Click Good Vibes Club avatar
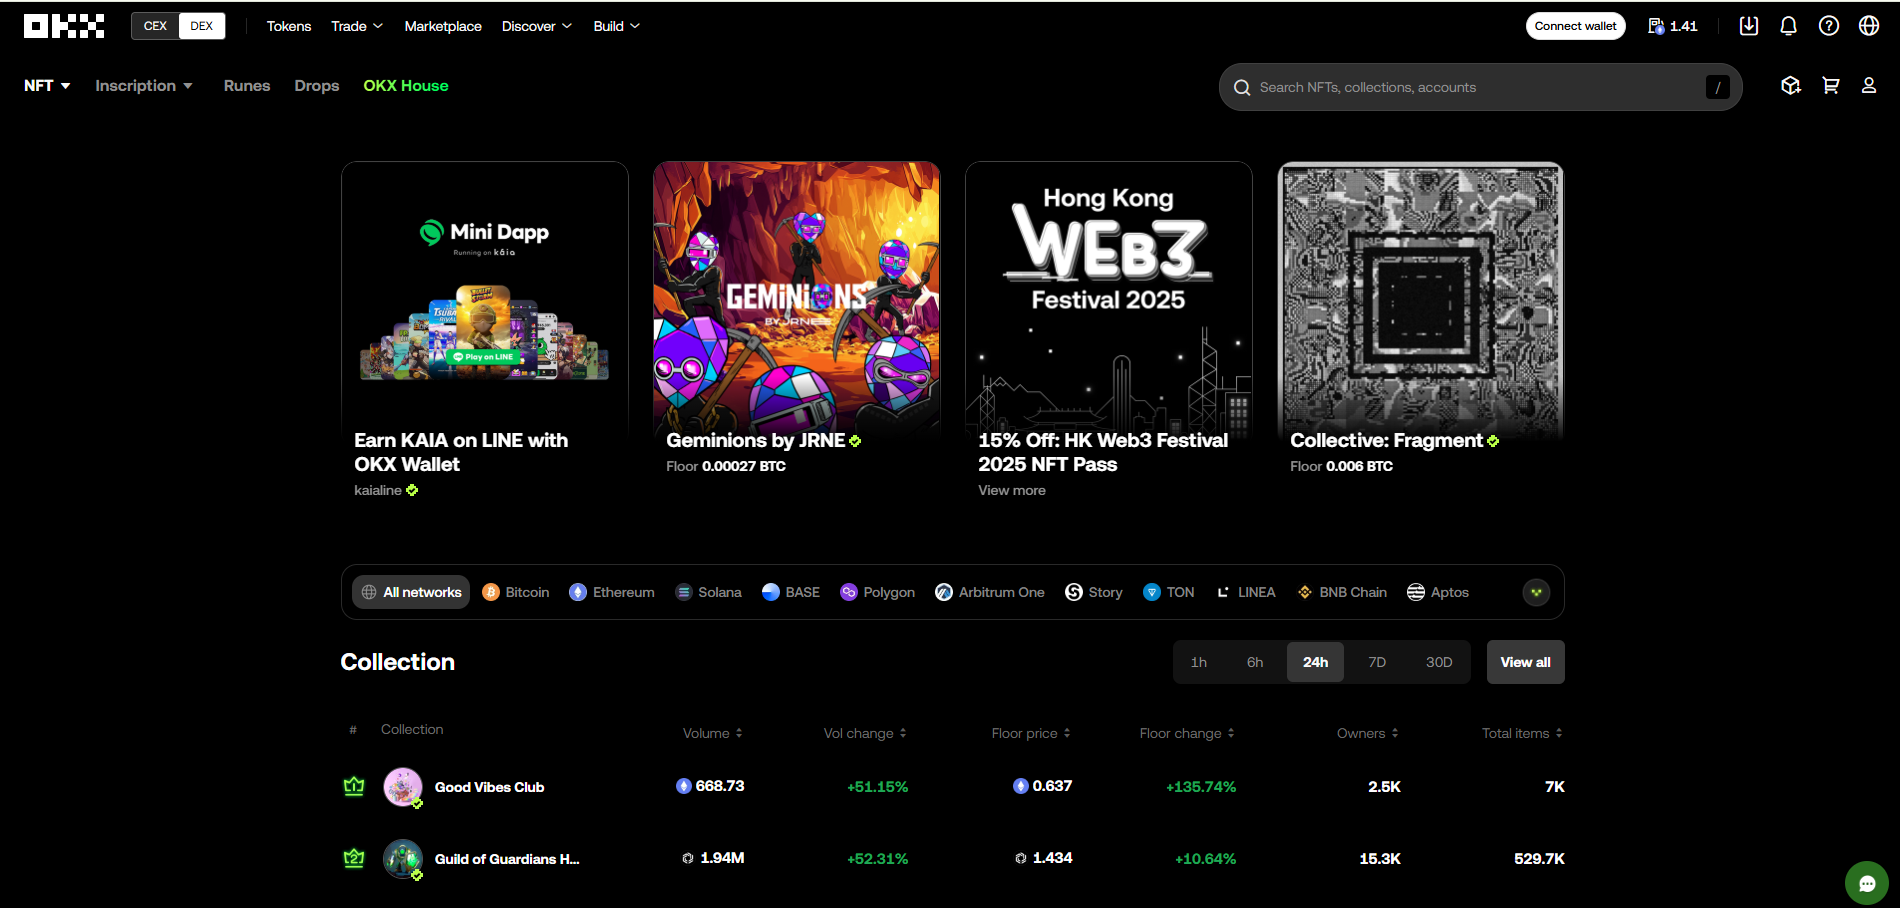This screenshot has width=1900, height=908. [x=403, y=787]
